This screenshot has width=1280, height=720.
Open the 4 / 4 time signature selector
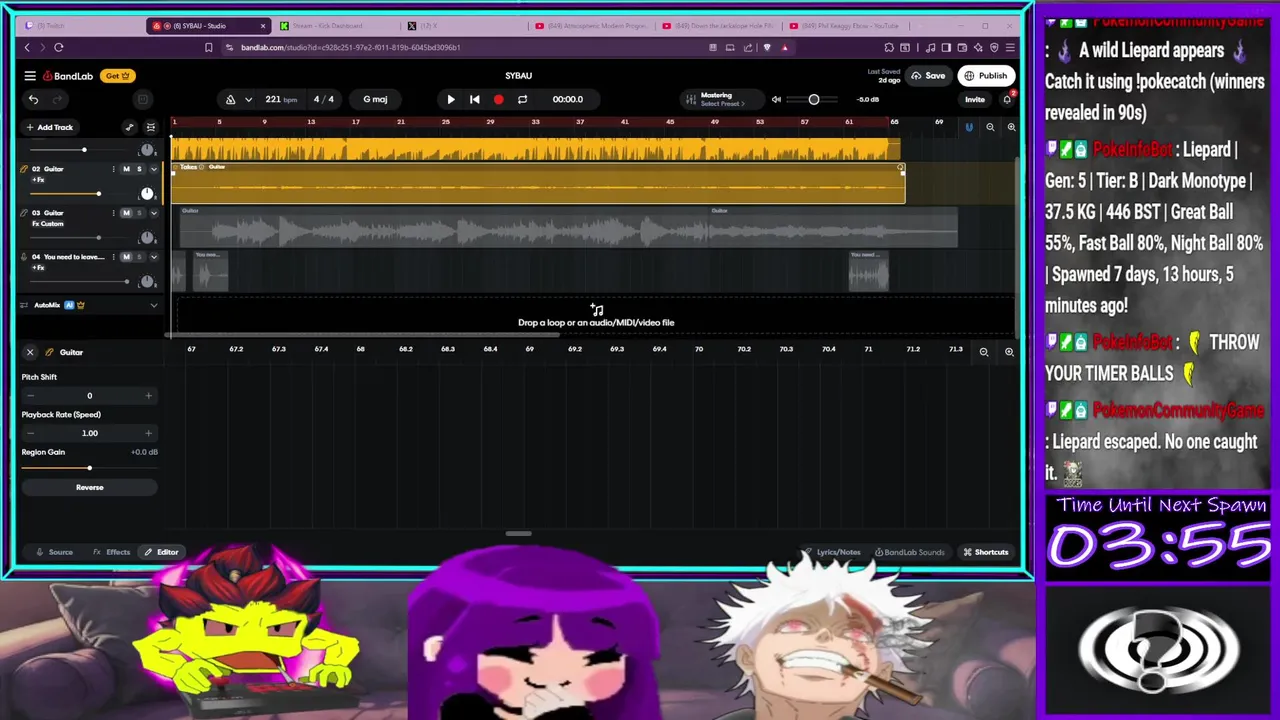324,99
